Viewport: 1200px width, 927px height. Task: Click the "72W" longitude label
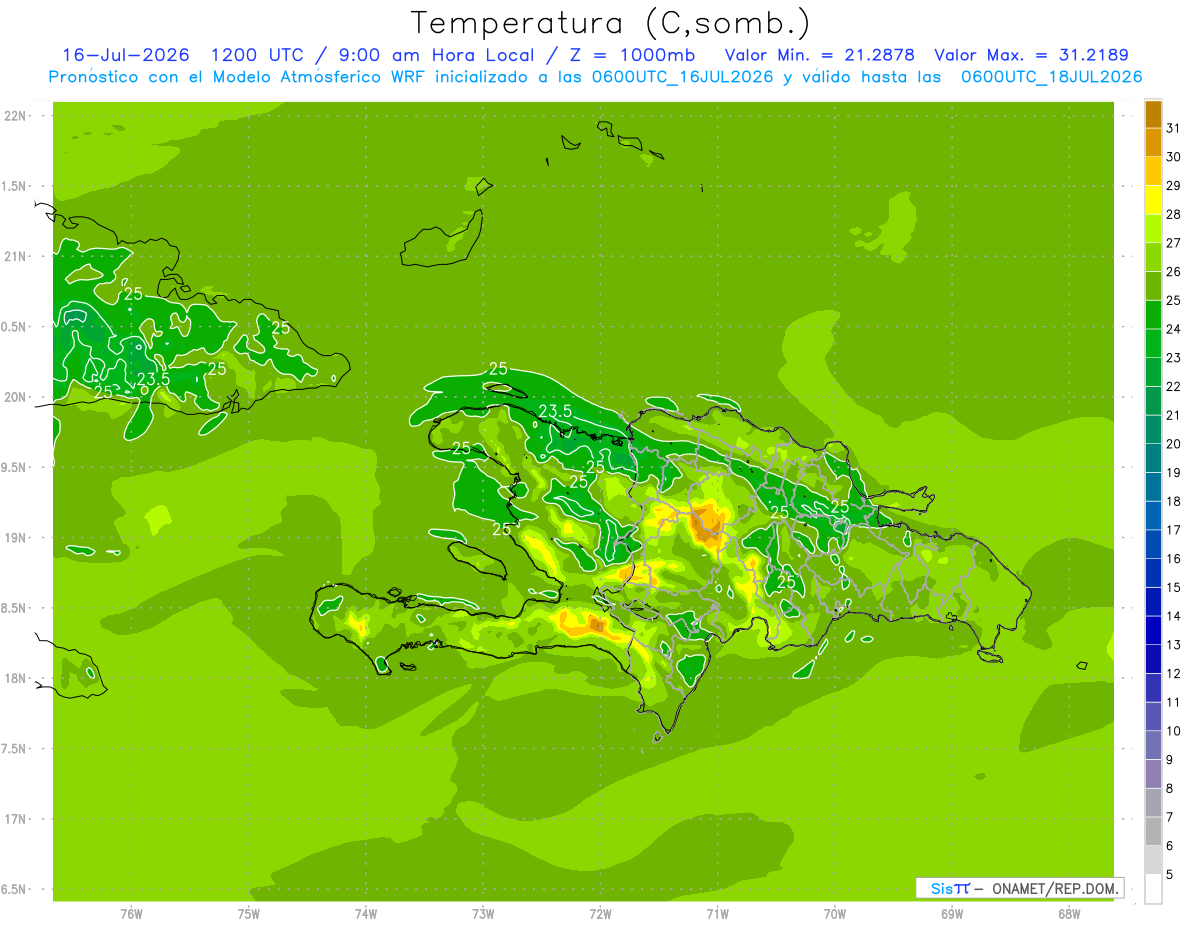[x=600, y=913]
